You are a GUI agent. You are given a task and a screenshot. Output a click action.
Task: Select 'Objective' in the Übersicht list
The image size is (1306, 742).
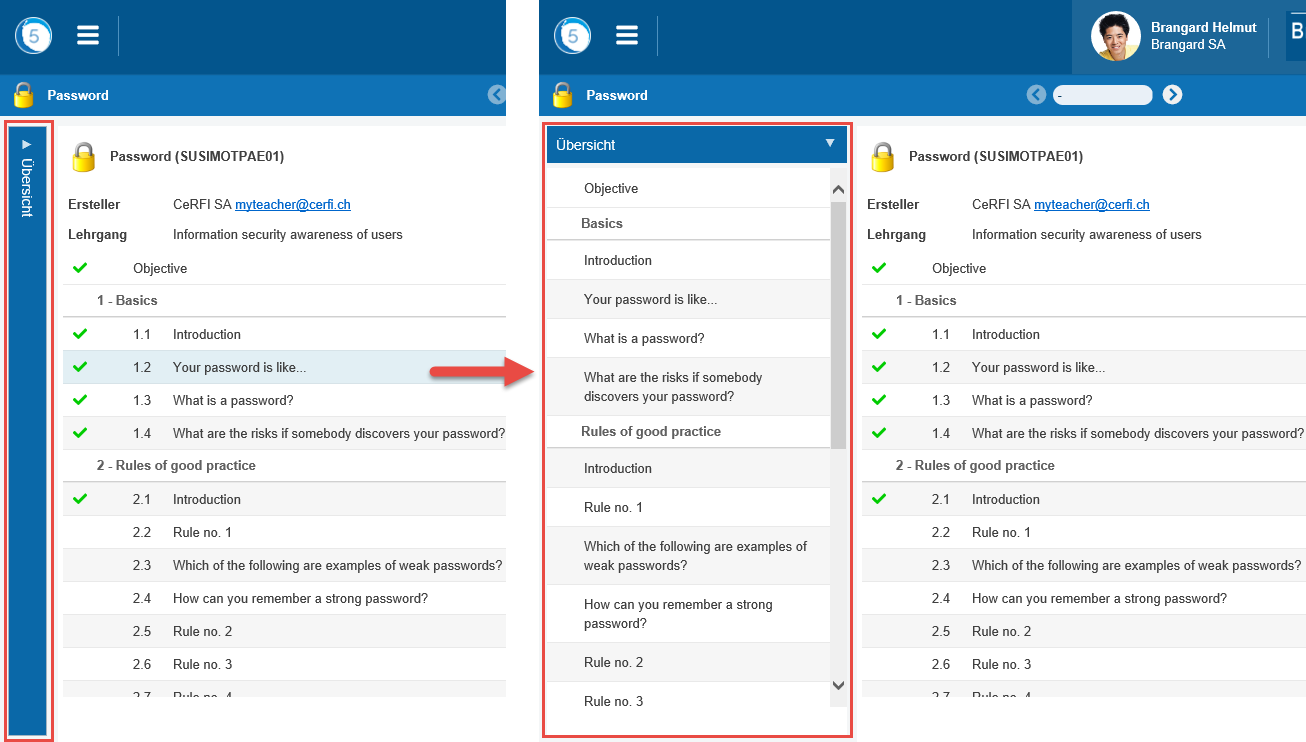[x=611, y=188]
